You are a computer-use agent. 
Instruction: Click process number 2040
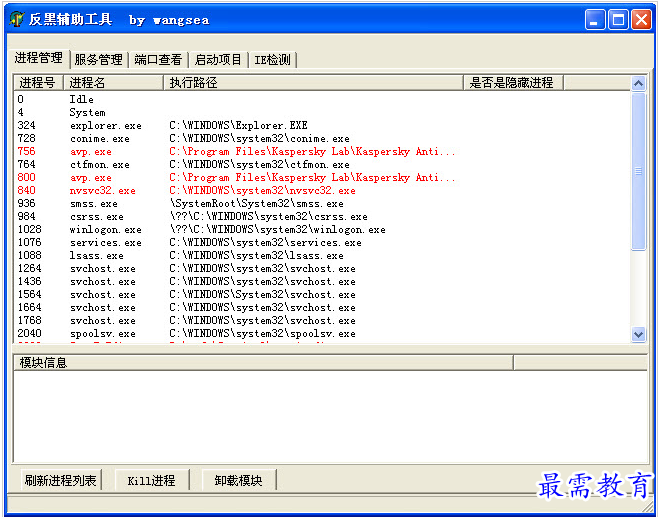click(29, 333)
